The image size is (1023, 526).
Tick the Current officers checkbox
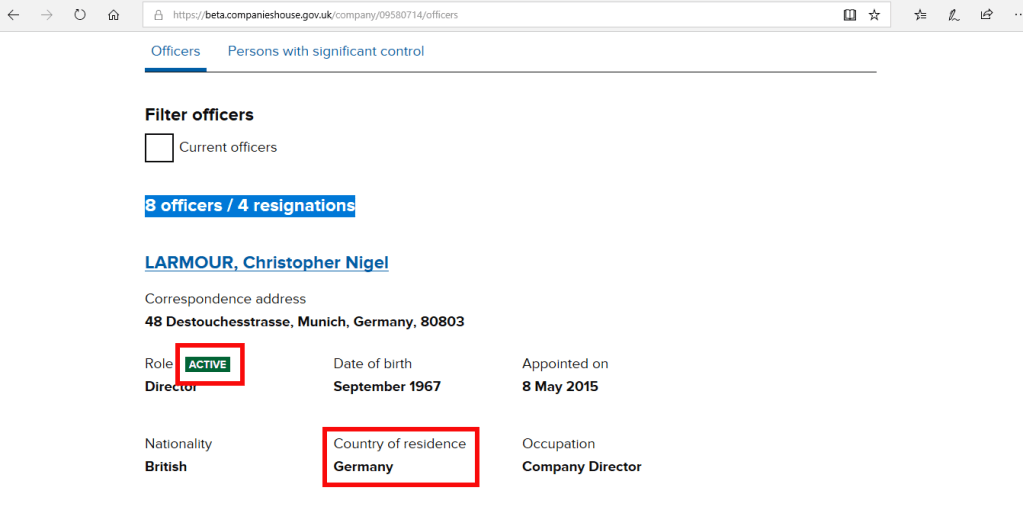pyautogui.click(x=159, y=147)
